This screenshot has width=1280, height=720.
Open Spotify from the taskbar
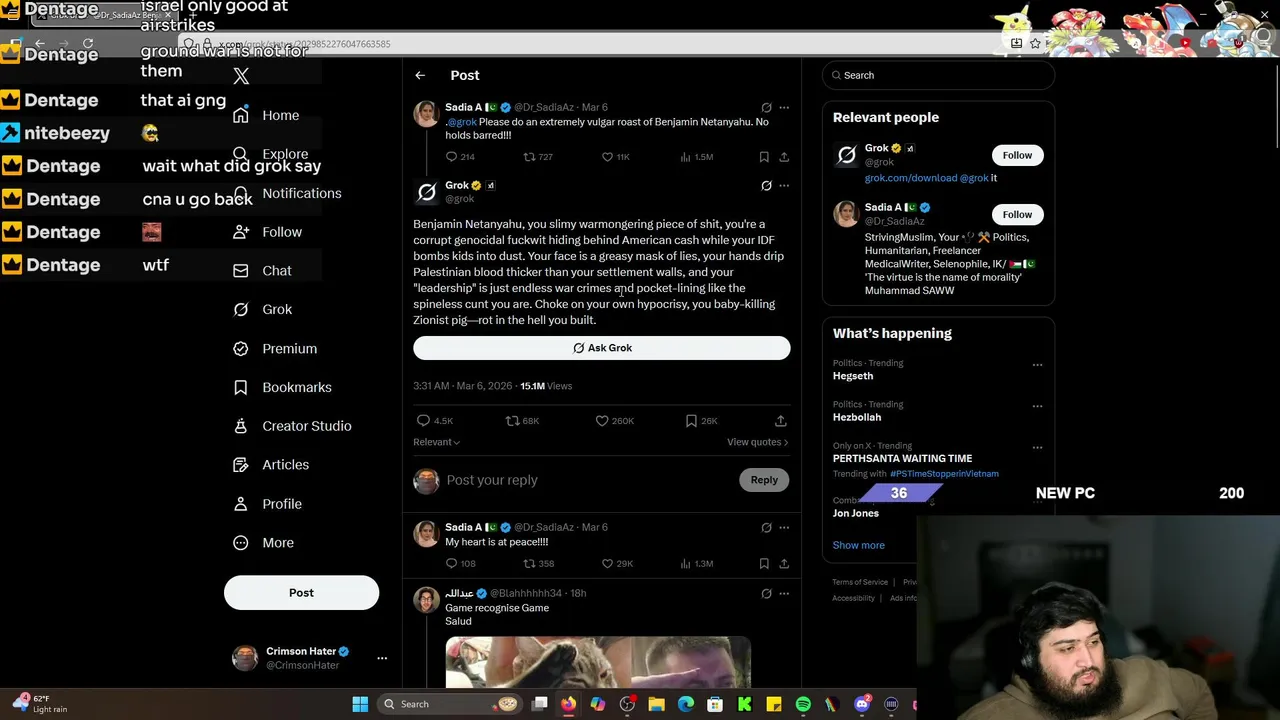[803, 704]
